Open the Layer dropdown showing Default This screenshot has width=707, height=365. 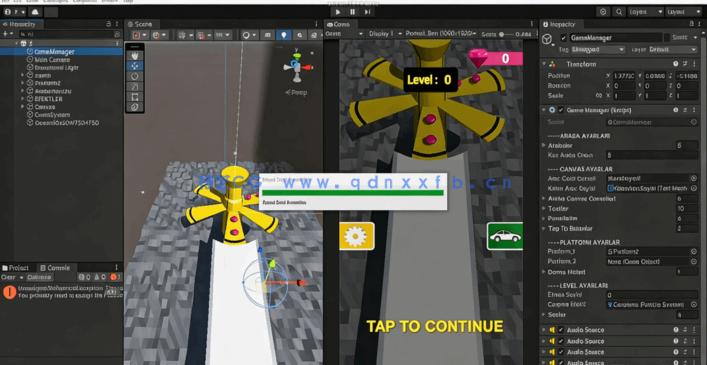tap(673, 50)
